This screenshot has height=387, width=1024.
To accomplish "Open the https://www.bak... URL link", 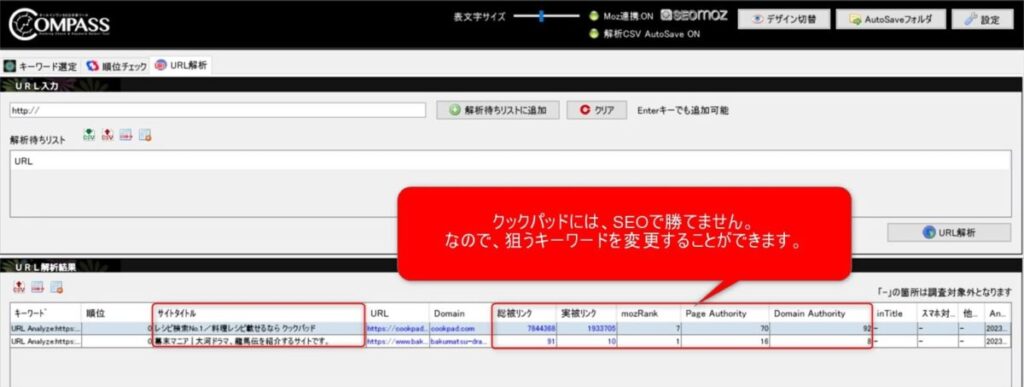I will click(x=397, y=341).
